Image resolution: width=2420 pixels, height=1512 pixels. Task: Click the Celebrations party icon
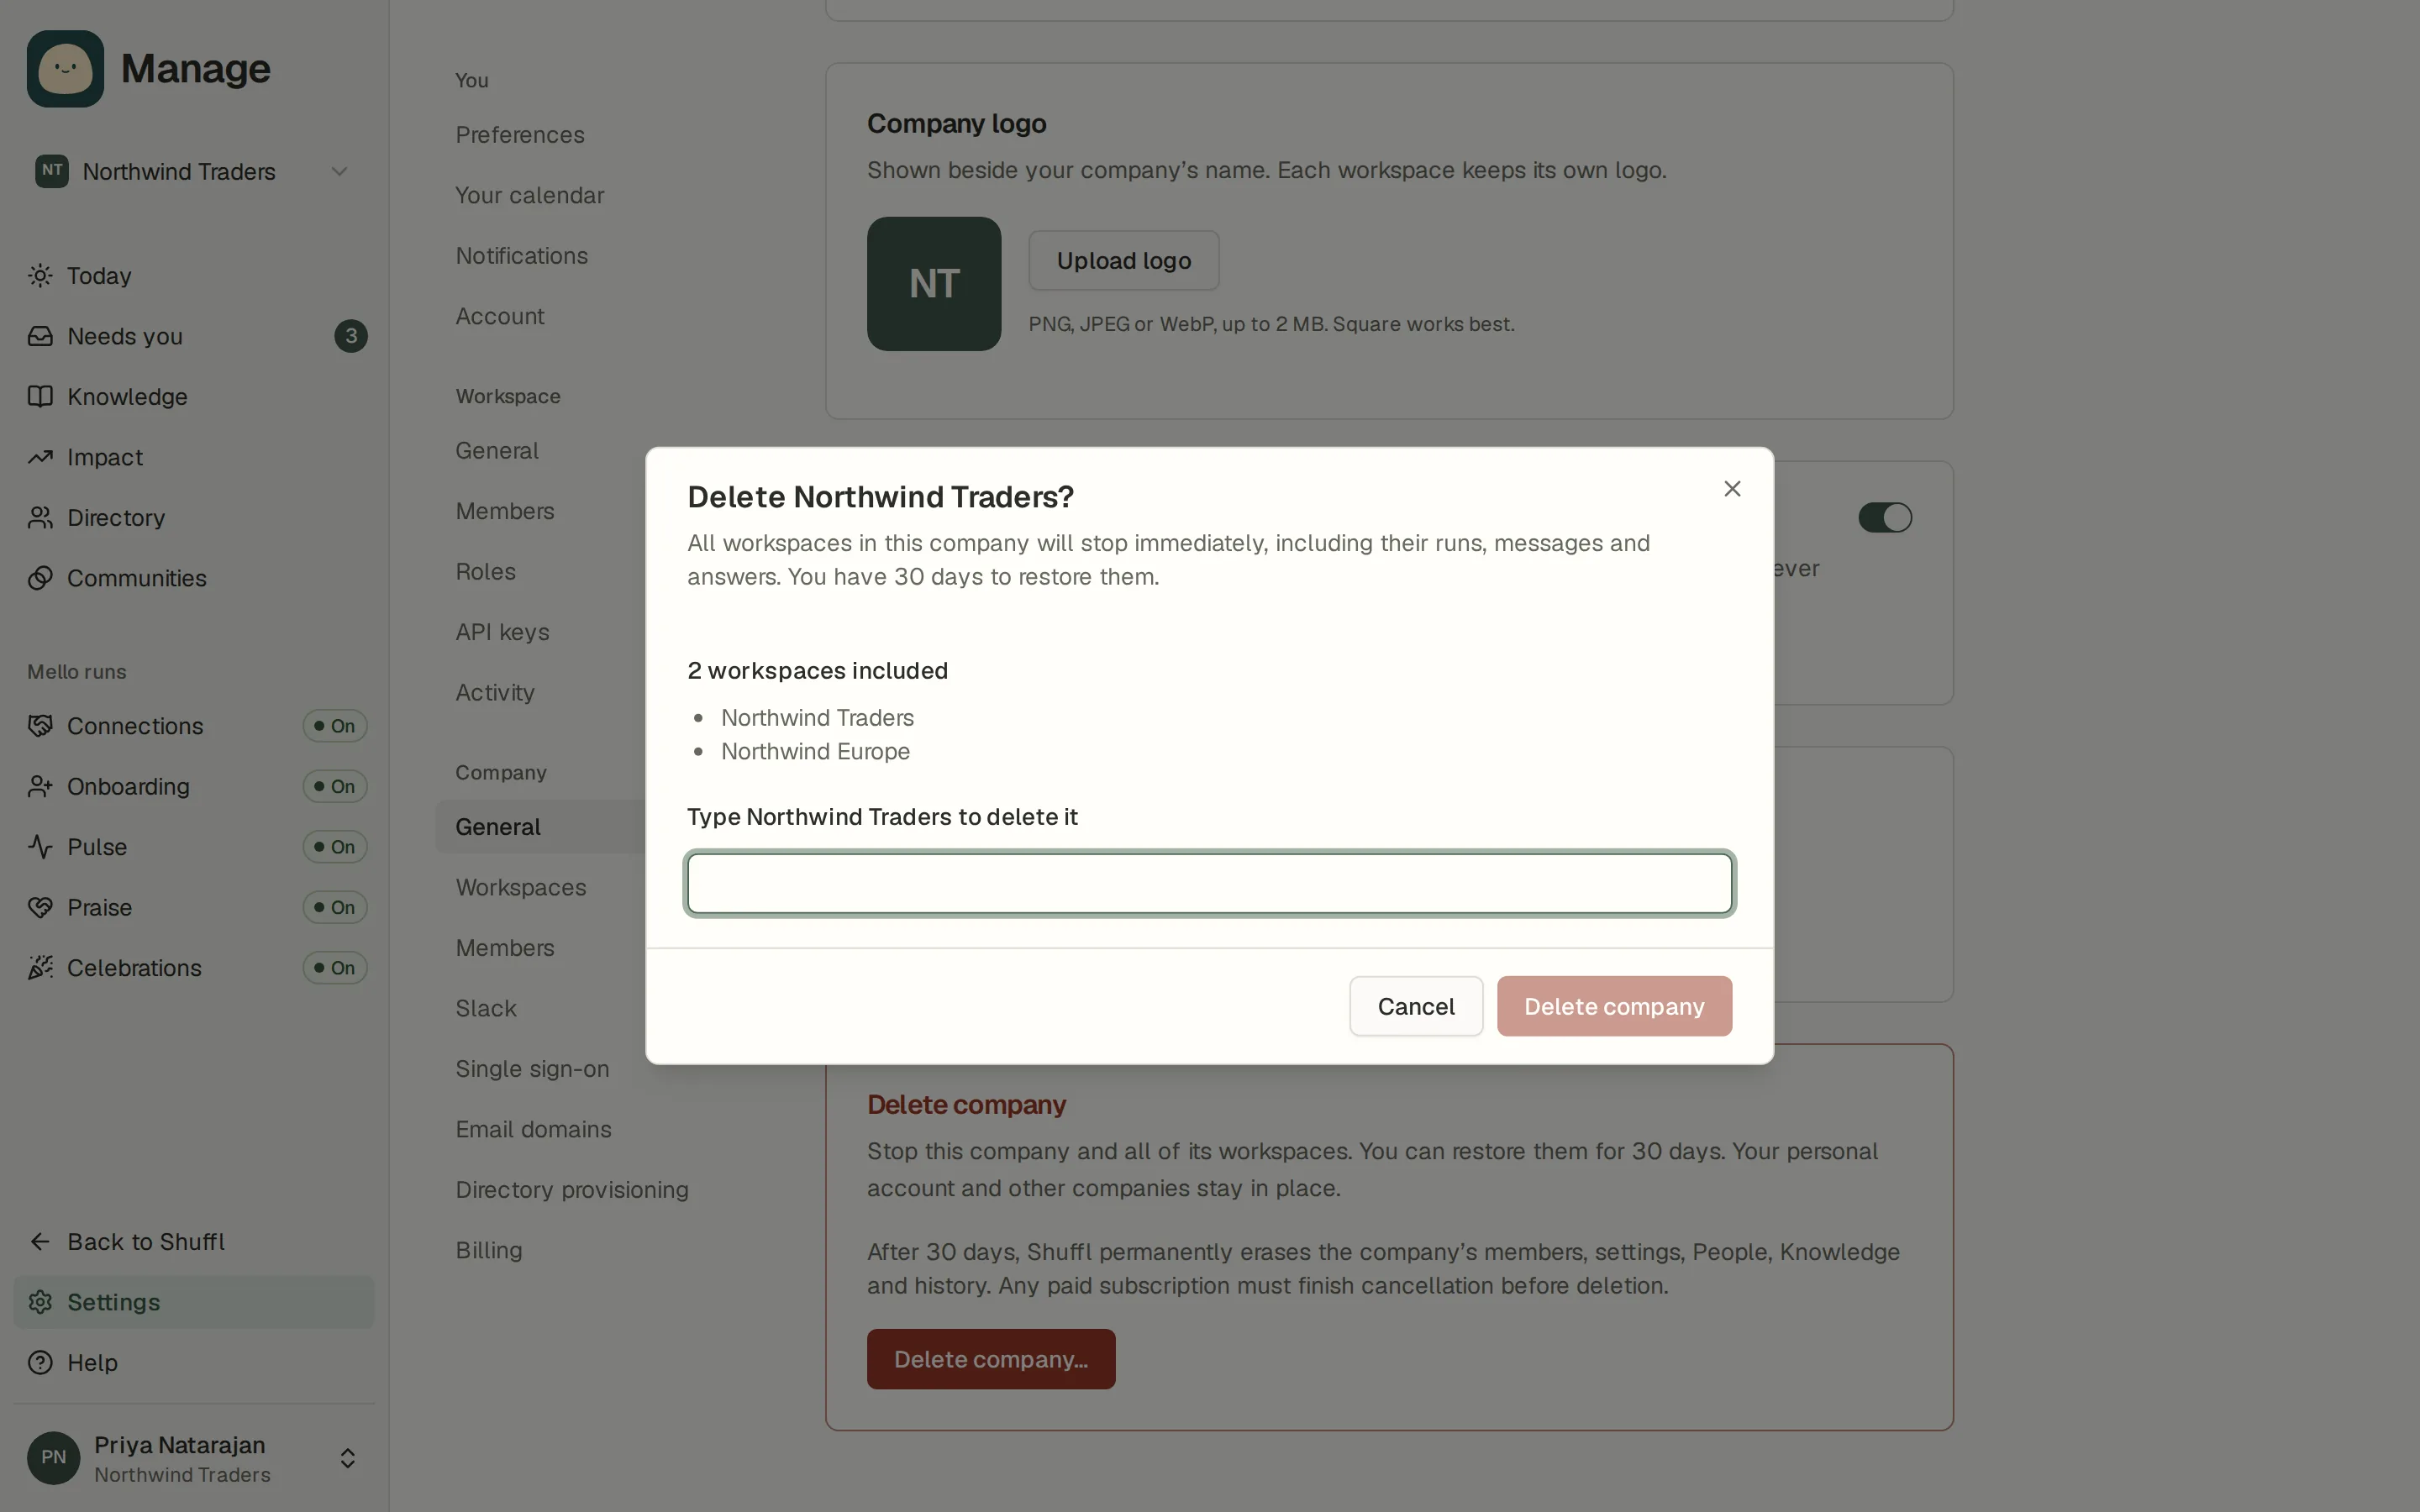(x=40, y=968)
